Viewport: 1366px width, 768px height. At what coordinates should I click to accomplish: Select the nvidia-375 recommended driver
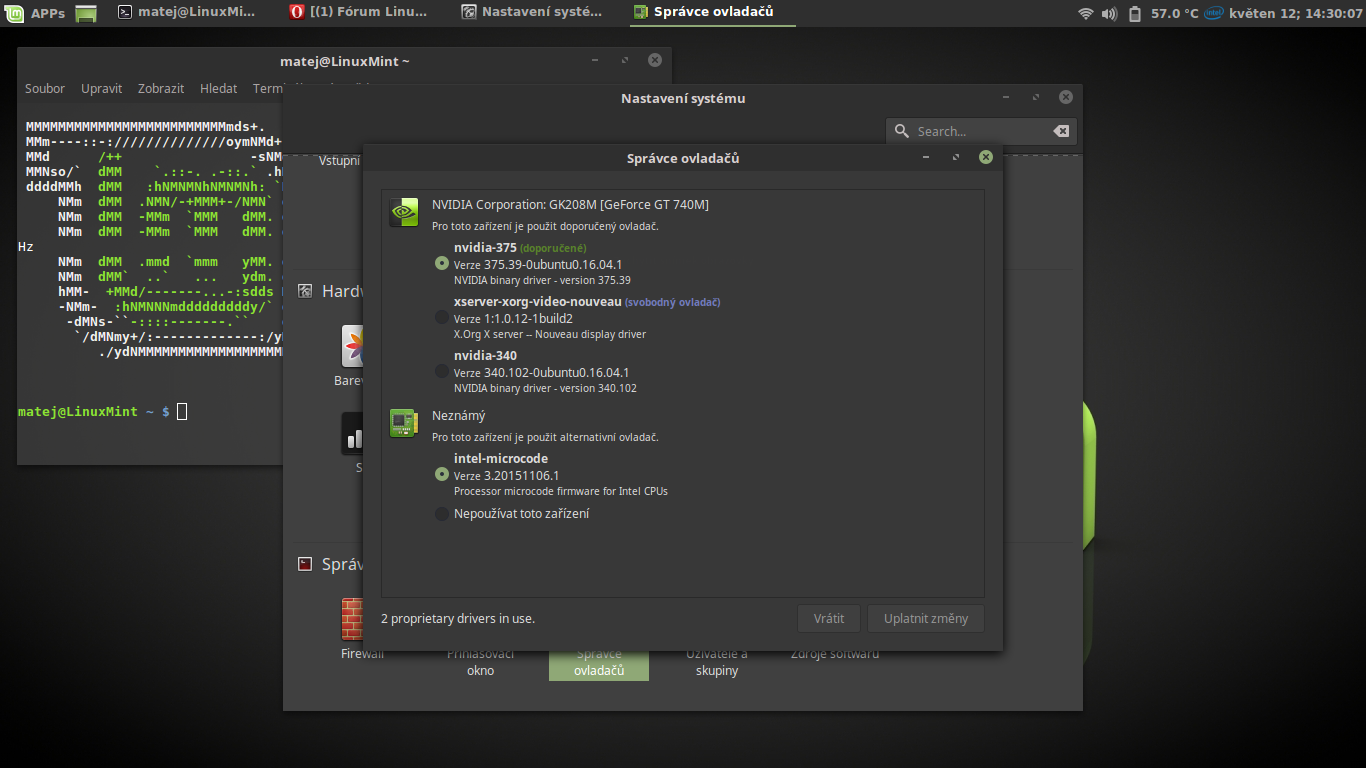[442, 263]
